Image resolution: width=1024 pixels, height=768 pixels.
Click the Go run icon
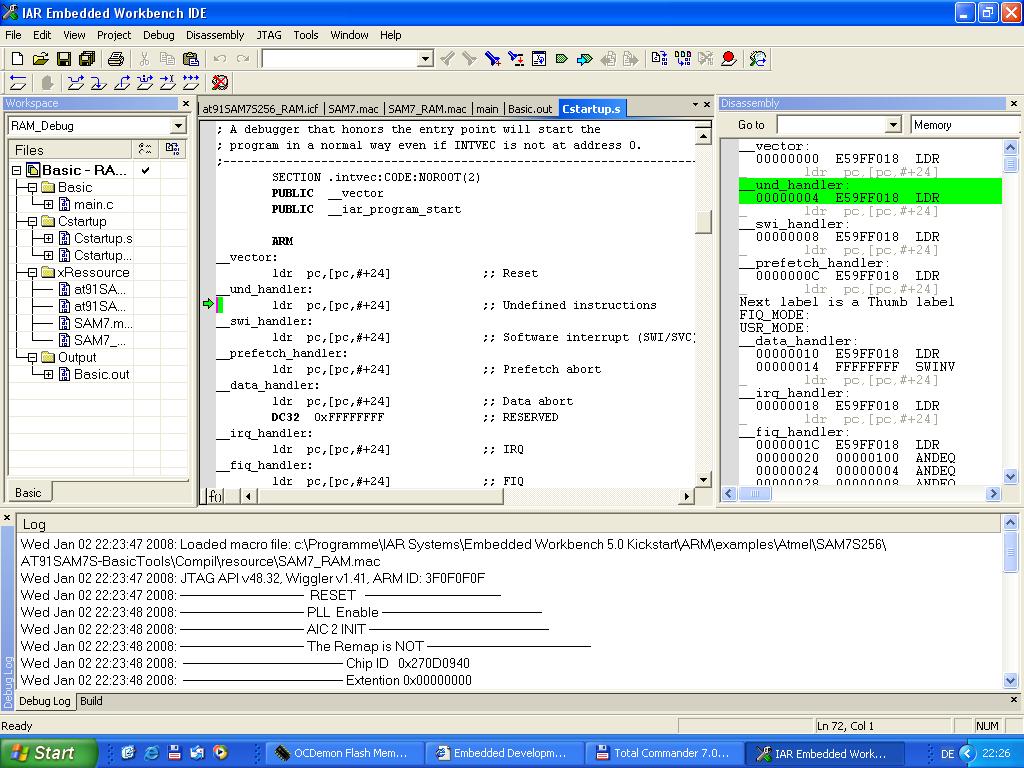(x=191, y=82)
